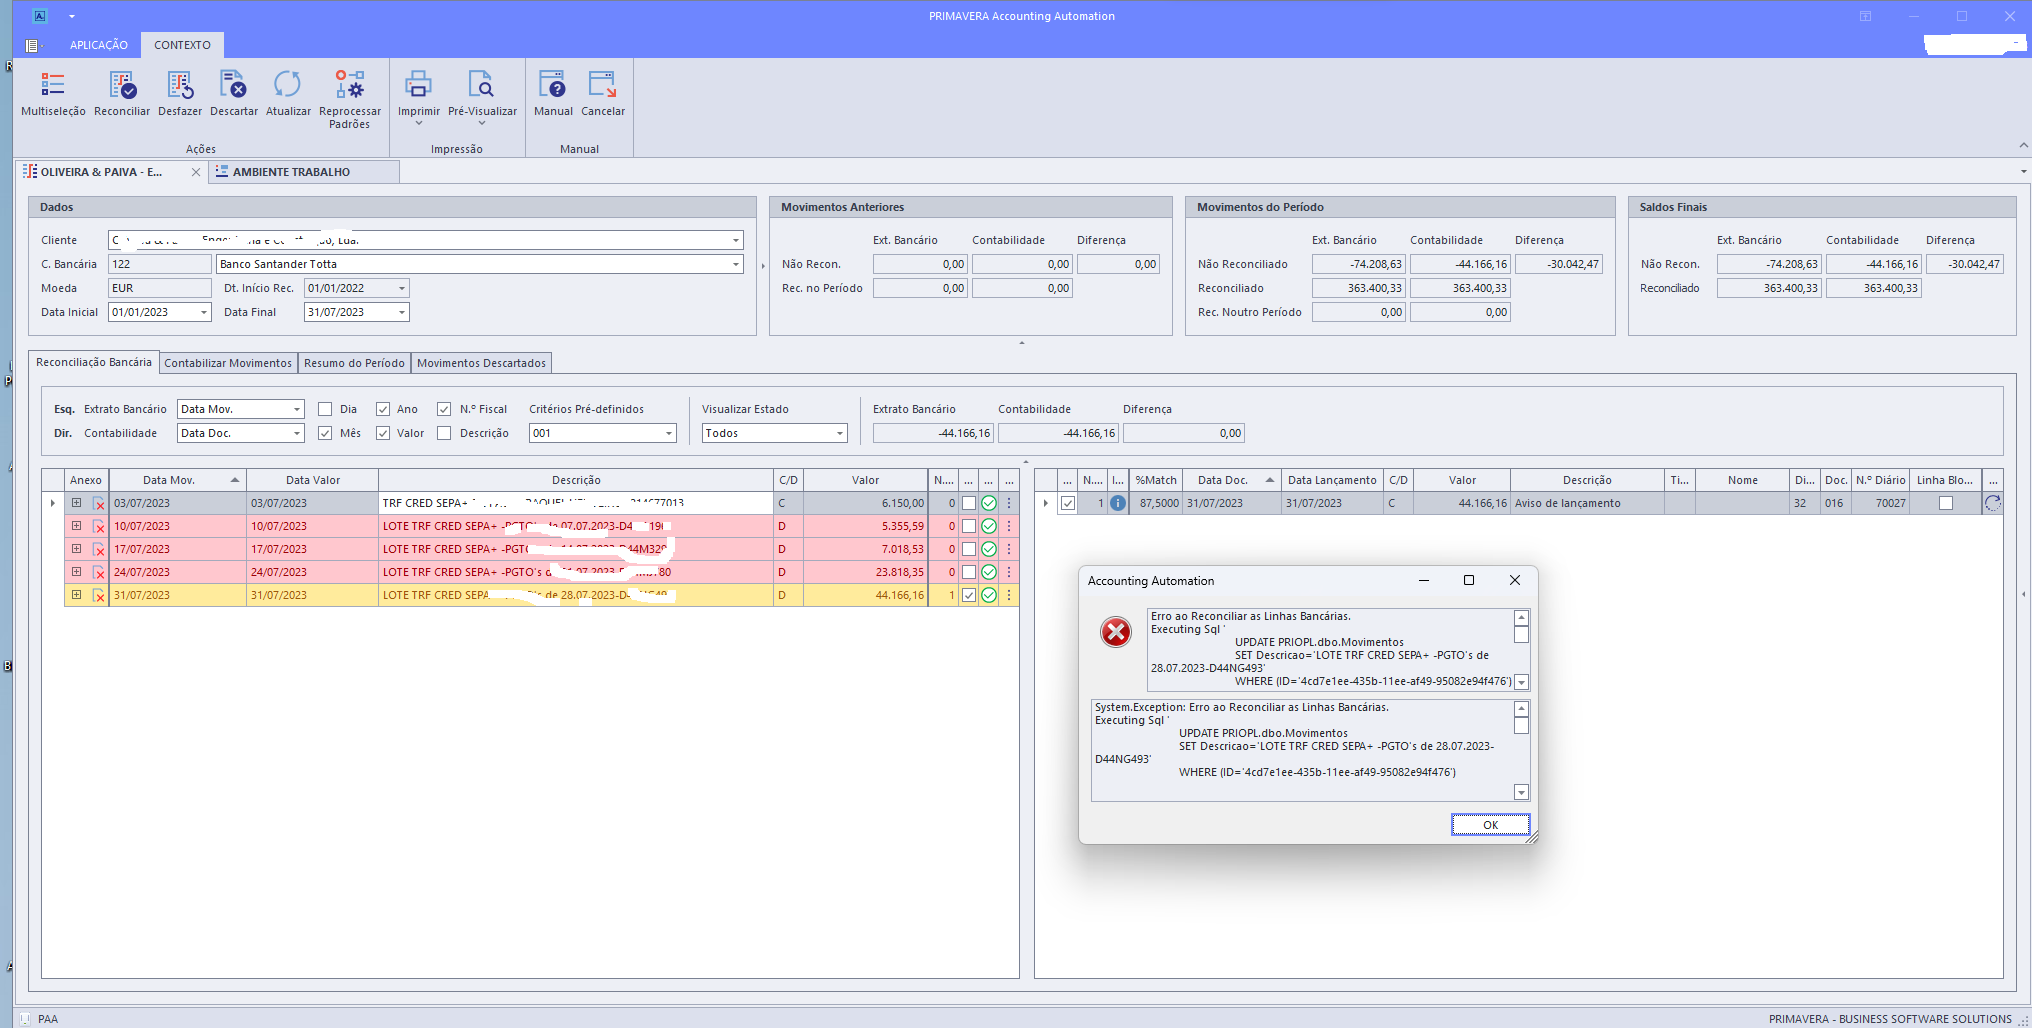2032x1028 pixels.
Task: Open Critérios Pré-definidos combo box
Action: (669, 433)
